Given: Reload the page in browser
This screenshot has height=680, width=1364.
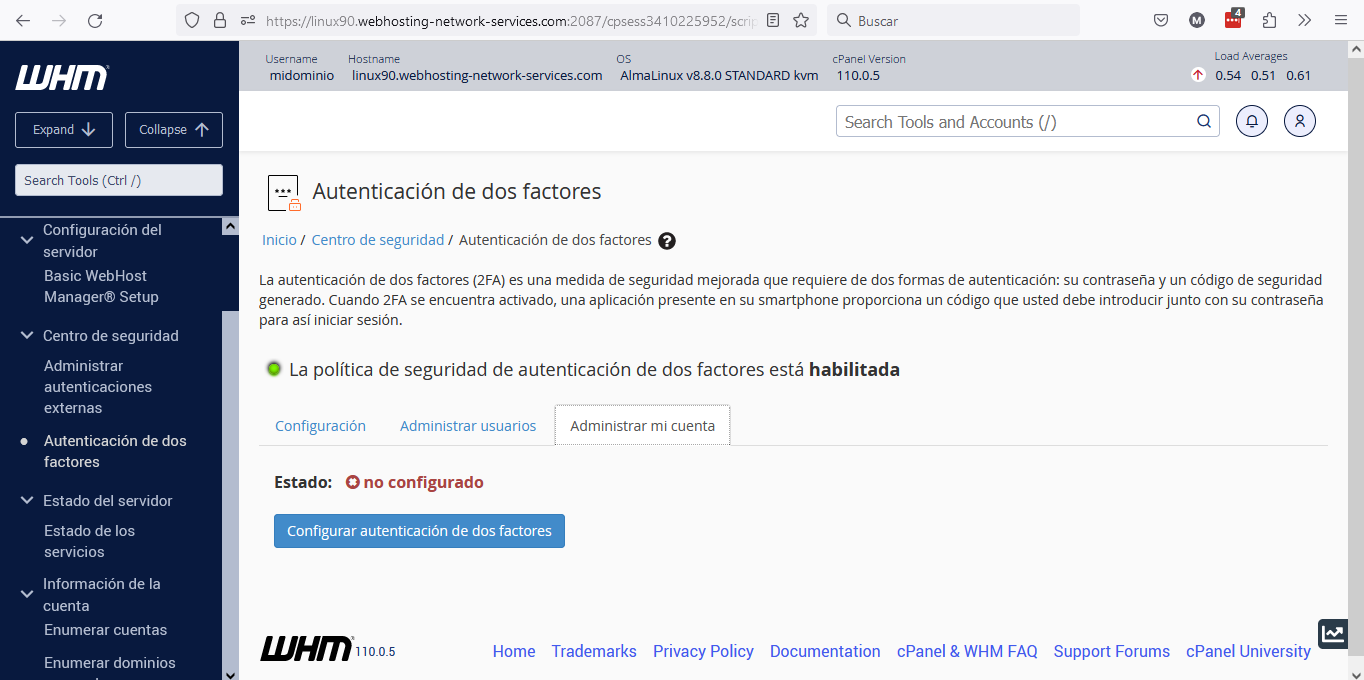Looking at the screenshot, I should (x=95, y=20).
